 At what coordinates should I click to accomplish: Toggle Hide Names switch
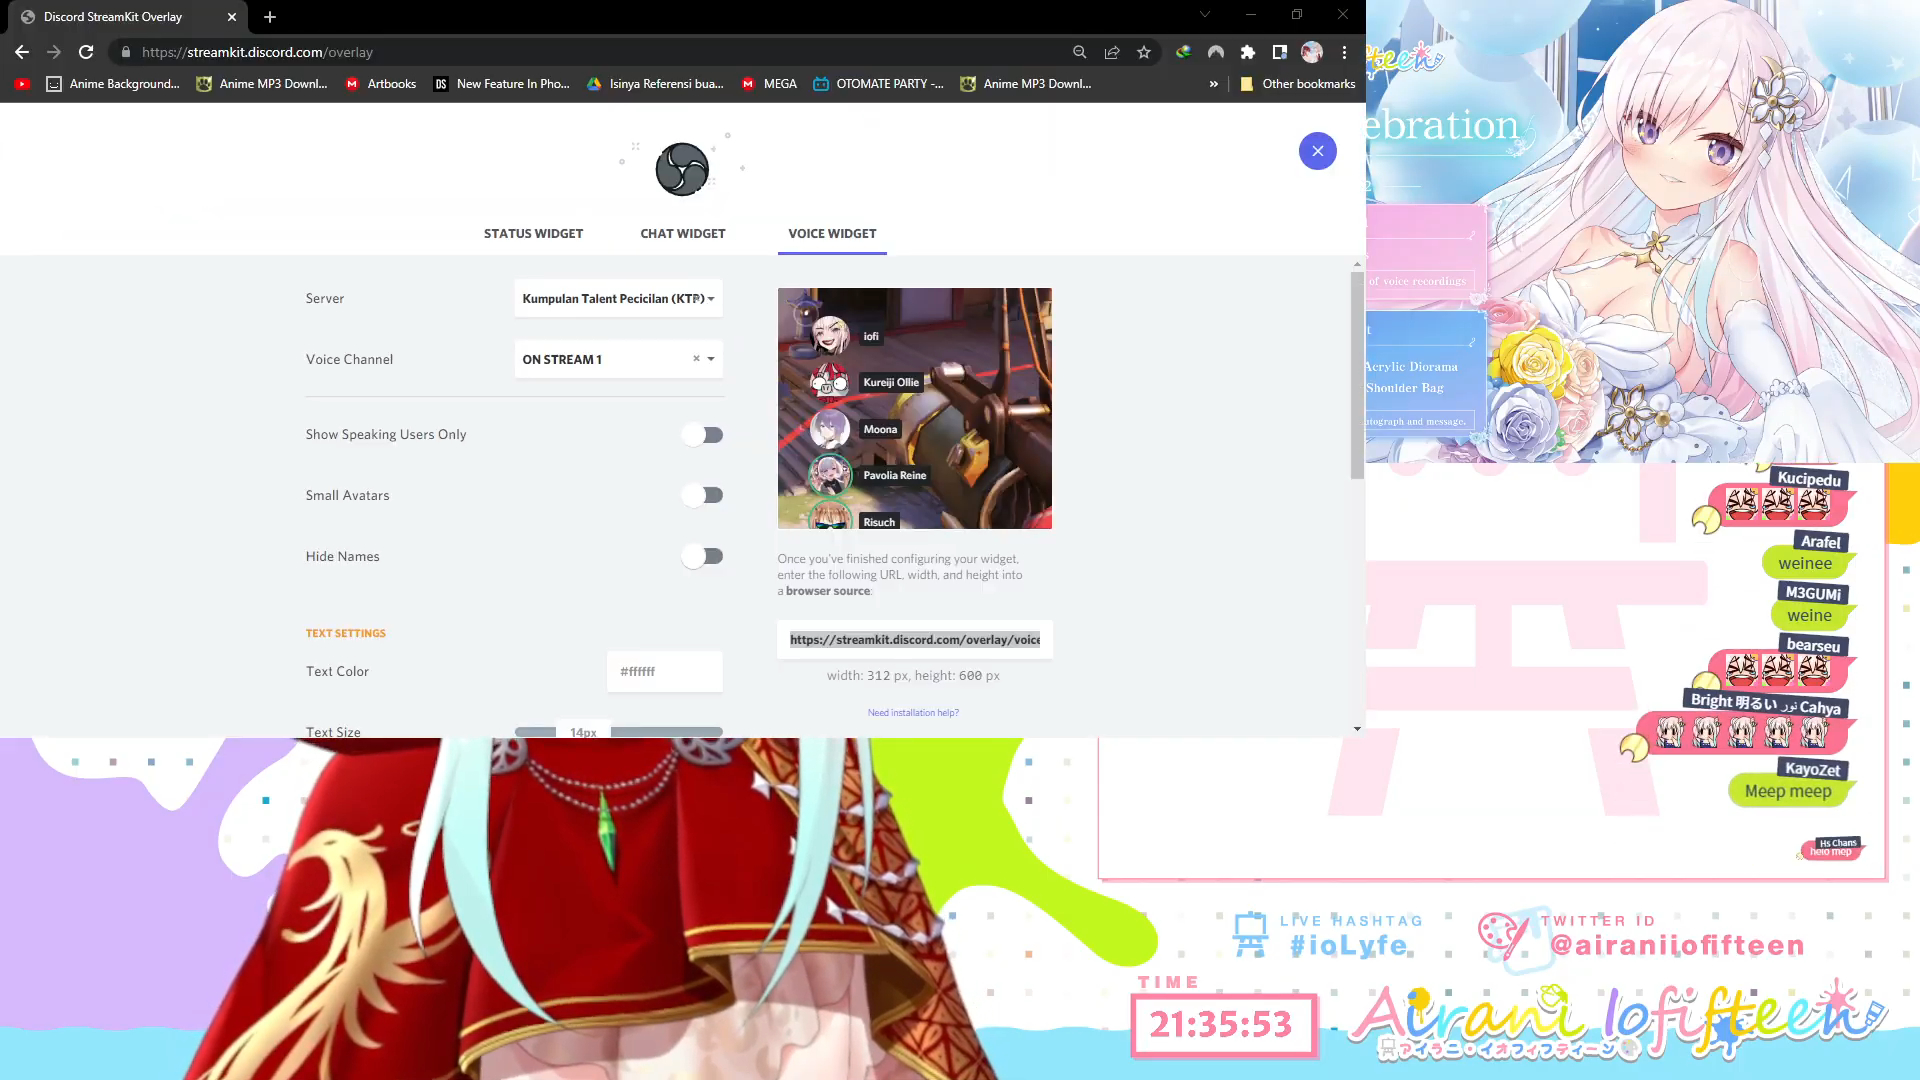pos(703,556)
